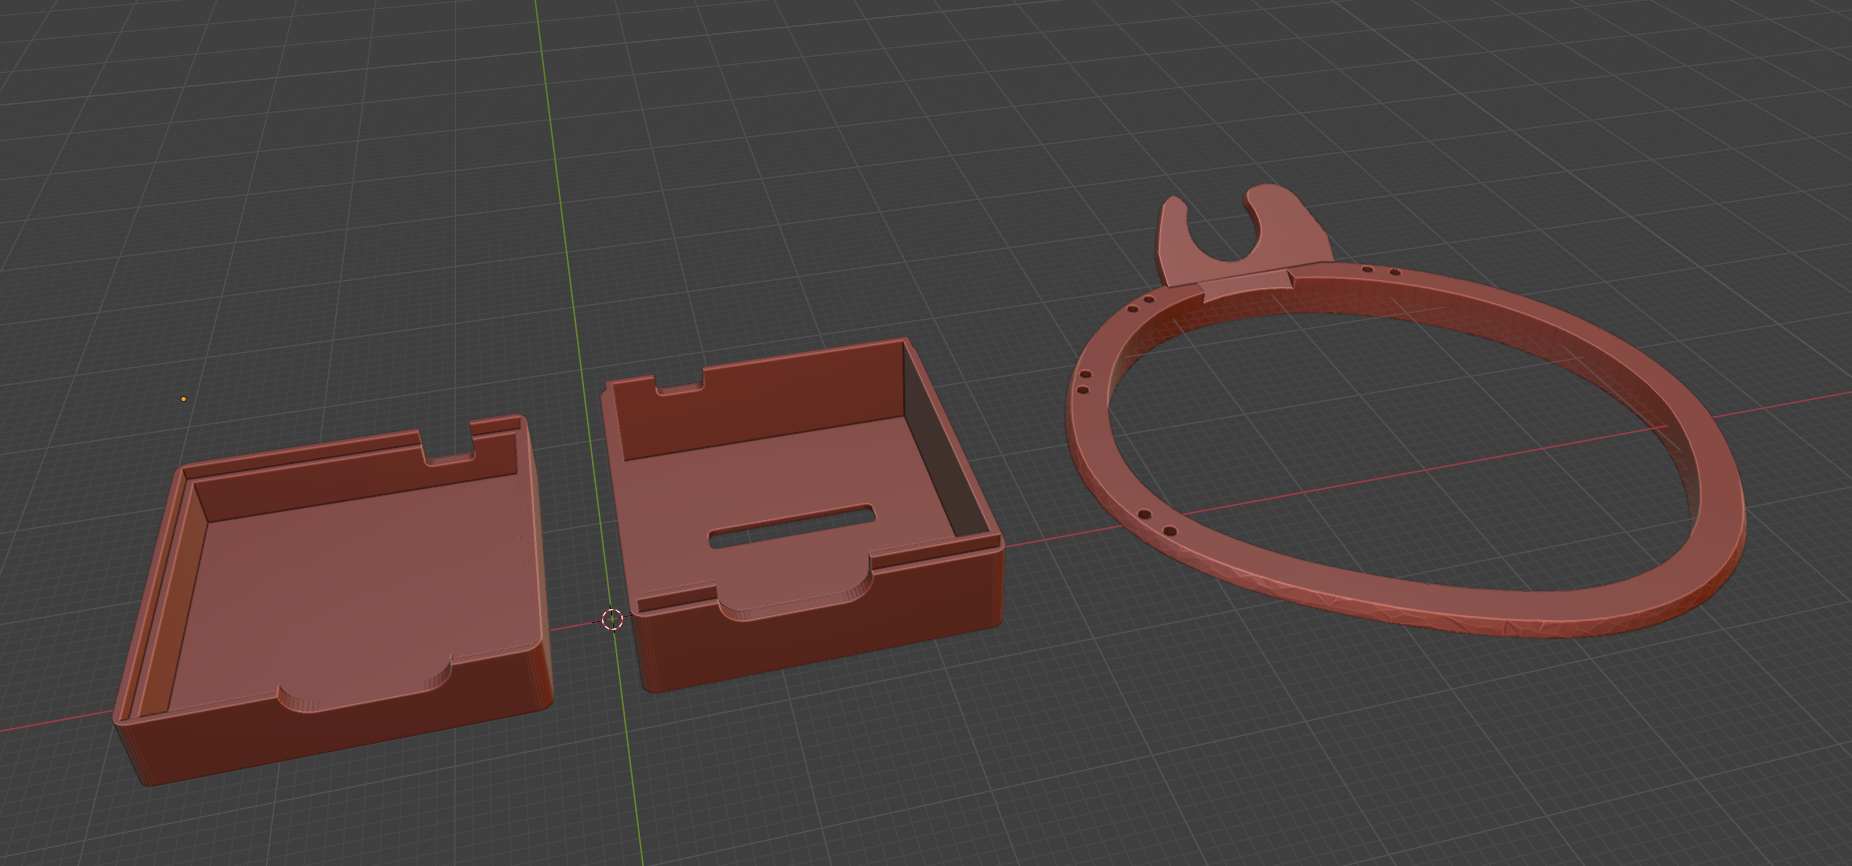Click the small orange origin dot
The height and width of the screenshot is (866, 1852).
[x=183, y=399]
